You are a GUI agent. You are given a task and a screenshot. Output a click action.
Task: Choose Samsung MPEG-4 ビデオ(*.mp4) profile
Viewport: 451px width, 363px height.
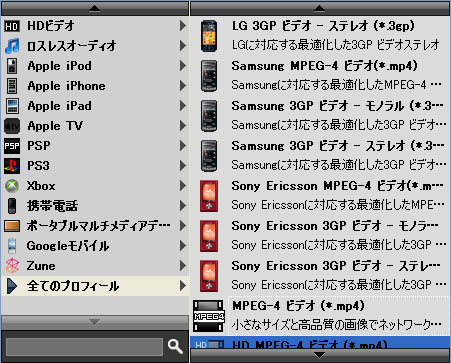320,76
